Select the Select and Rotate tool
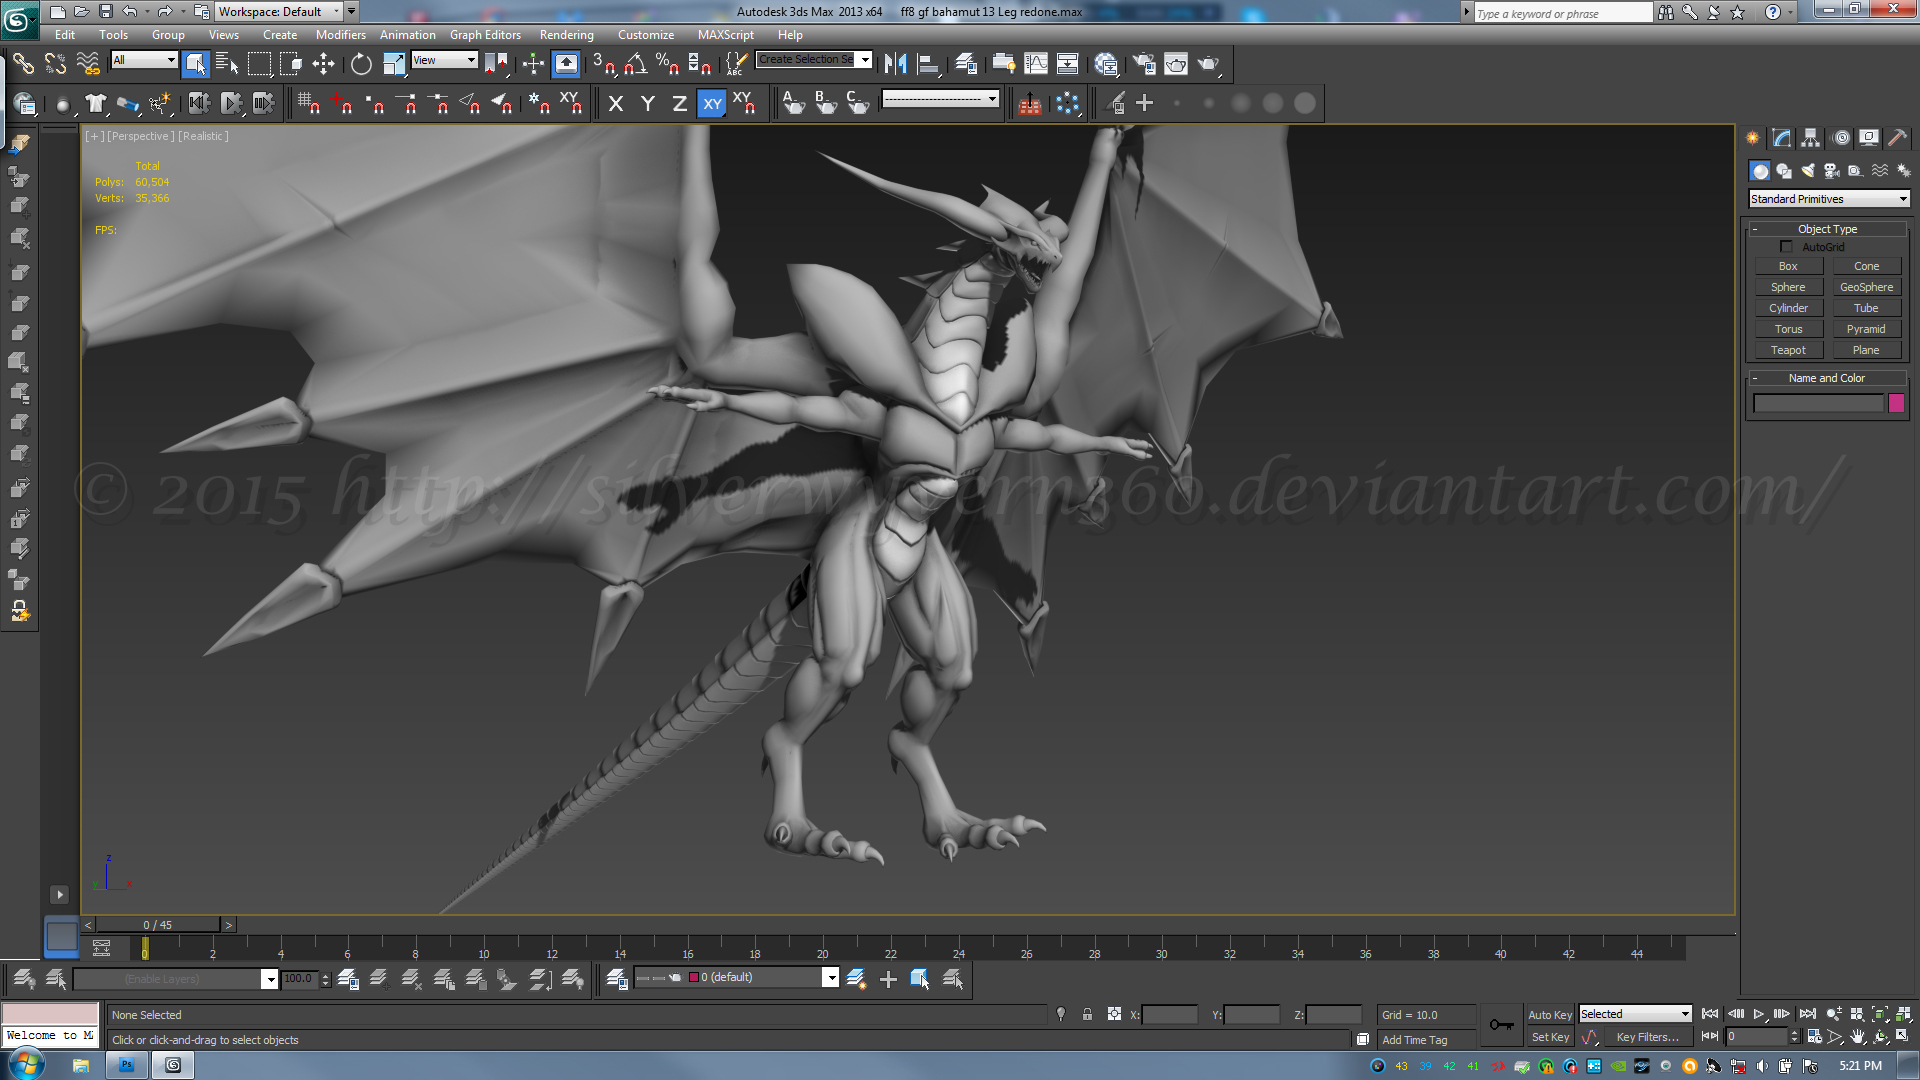The image size is (1920, 1080). 361,65
